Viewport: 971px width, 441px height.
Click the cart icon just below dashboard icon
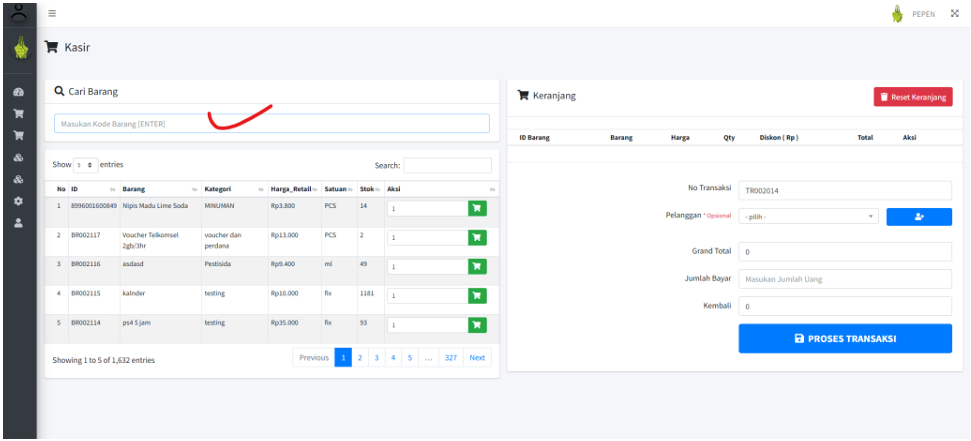point(19,114)
